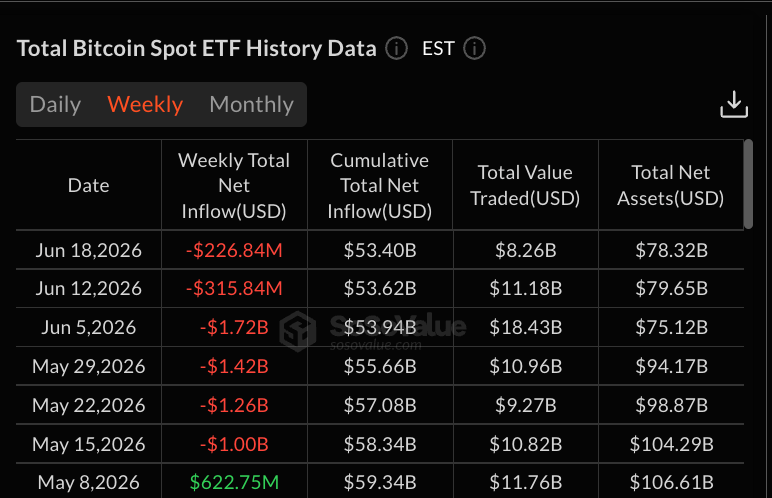Click the info icon beside History Data title
The width and height of the screenshot is (772, 498).
click(396, 49)
